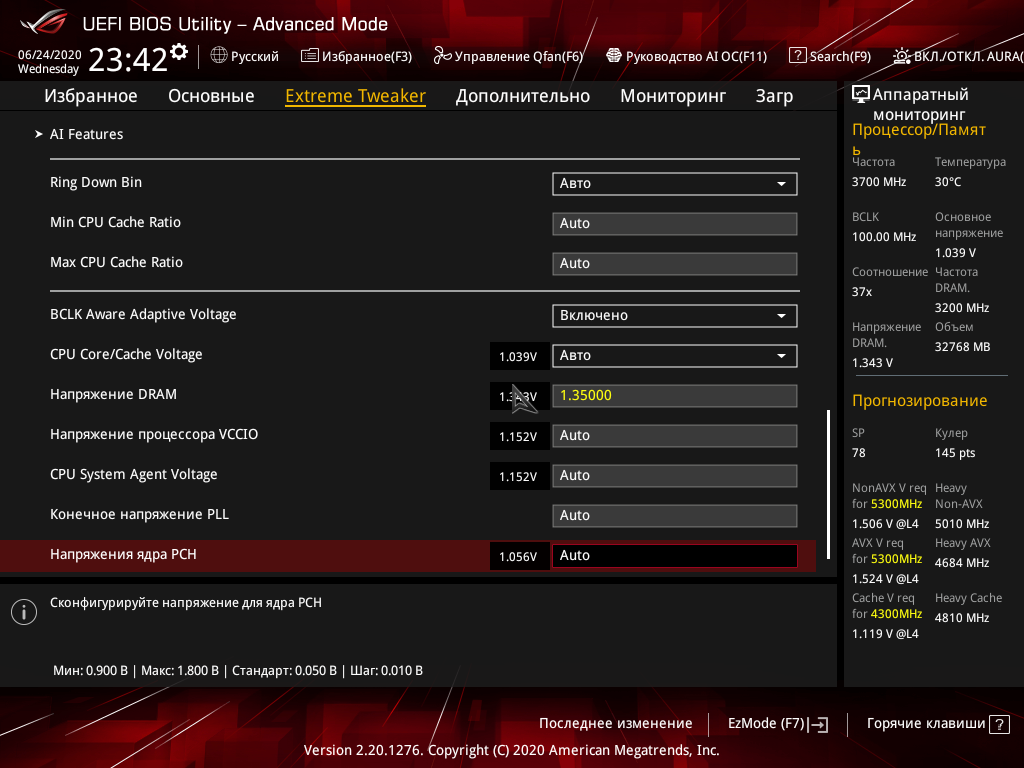The height and width of the screenshot is (768, 1024).
Task: Click Min CPU Cache Ratio field
Action: tap(675, 224)
